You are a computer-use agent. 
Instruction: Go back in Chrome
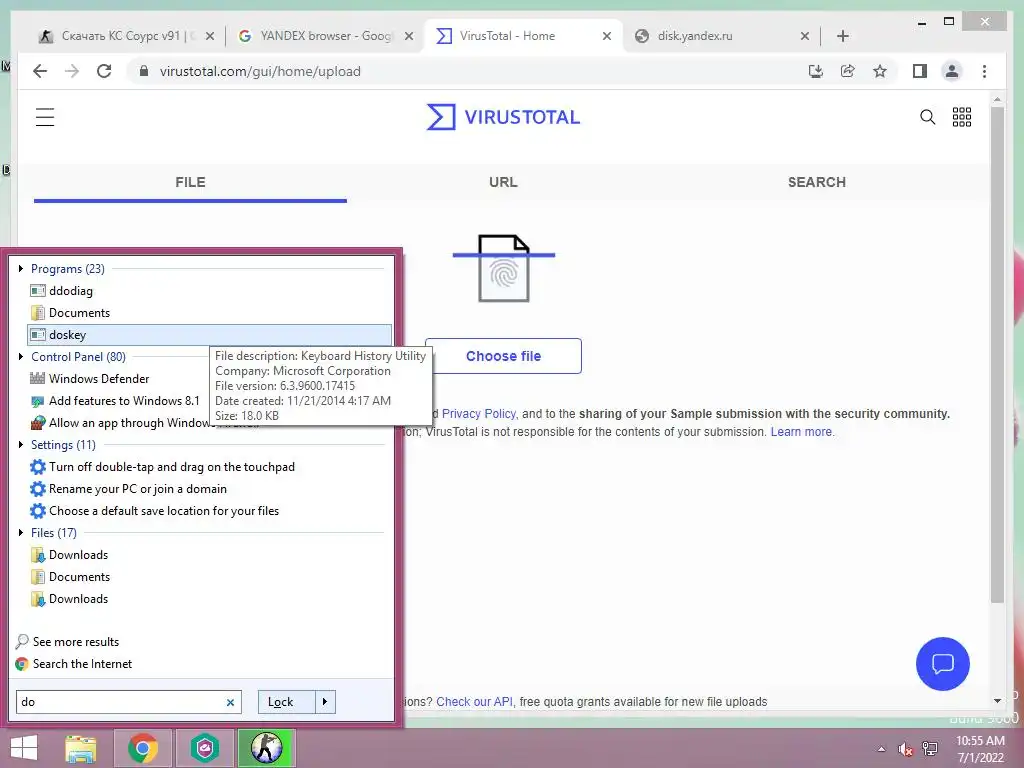point(40,71)
